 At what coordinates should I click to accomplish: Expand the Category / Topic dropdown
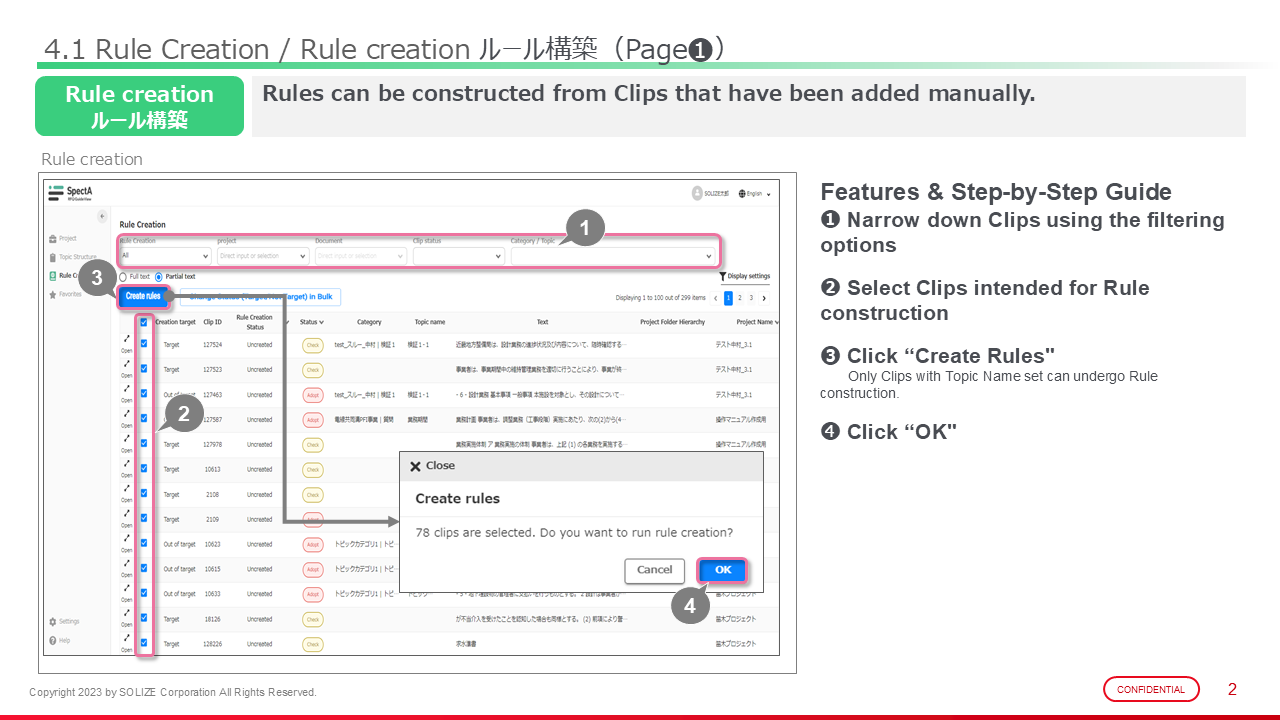(x=612, y=256)
